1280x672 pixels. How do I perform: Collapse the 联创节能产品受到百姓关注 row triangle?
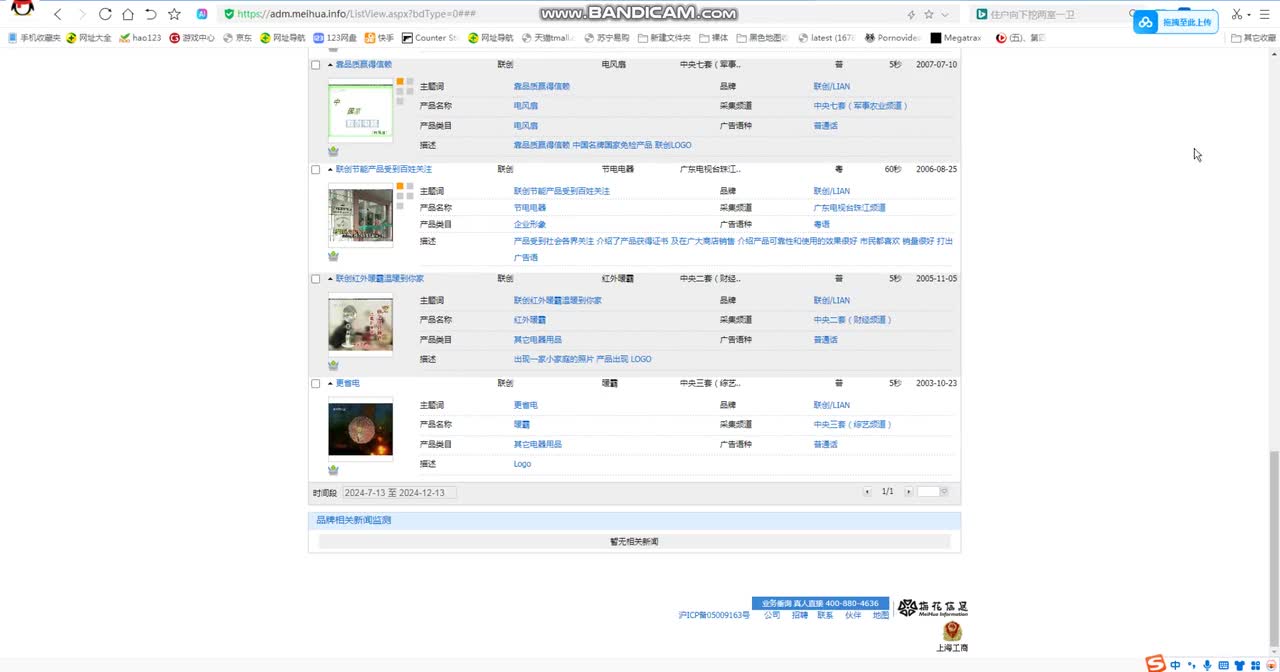click(330, 170)
